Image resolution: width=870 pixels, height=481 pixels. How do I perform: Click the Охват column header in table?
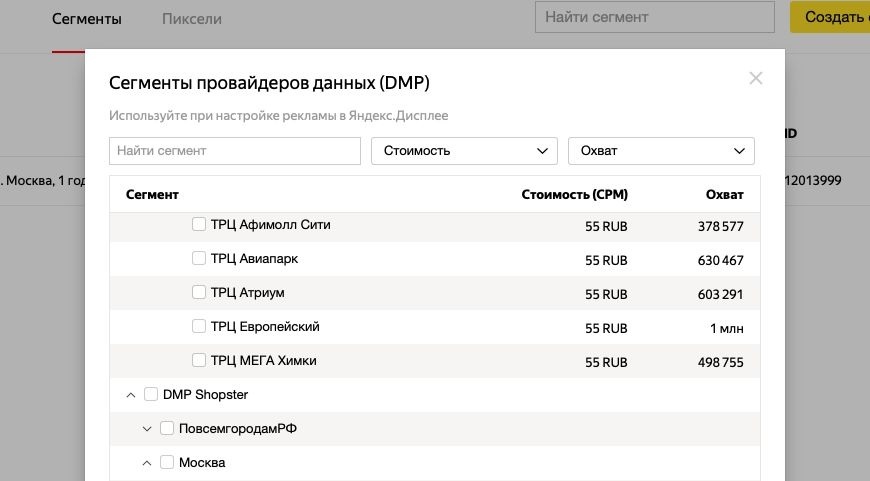click(x=724, y=195)
